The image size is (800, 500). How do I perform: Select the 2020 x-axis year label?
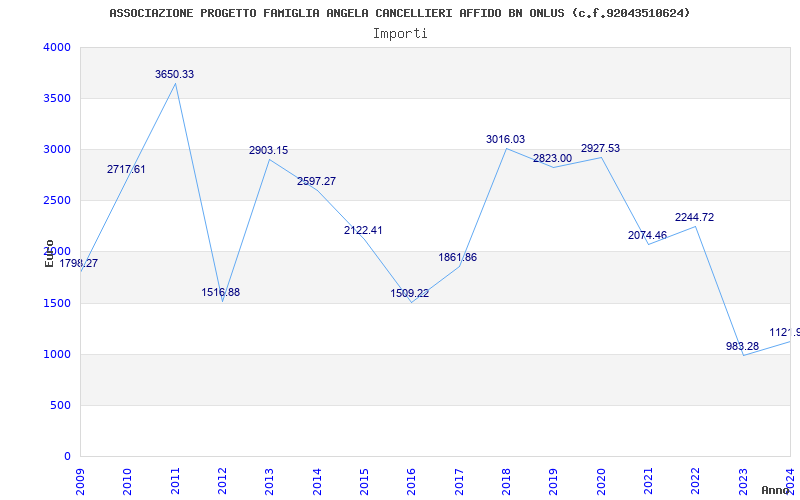tap(601, 481)
